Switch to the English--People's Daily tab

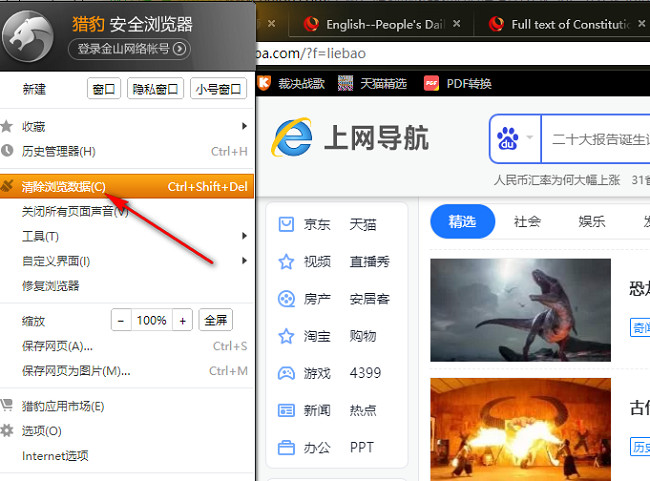pos(375,23)
